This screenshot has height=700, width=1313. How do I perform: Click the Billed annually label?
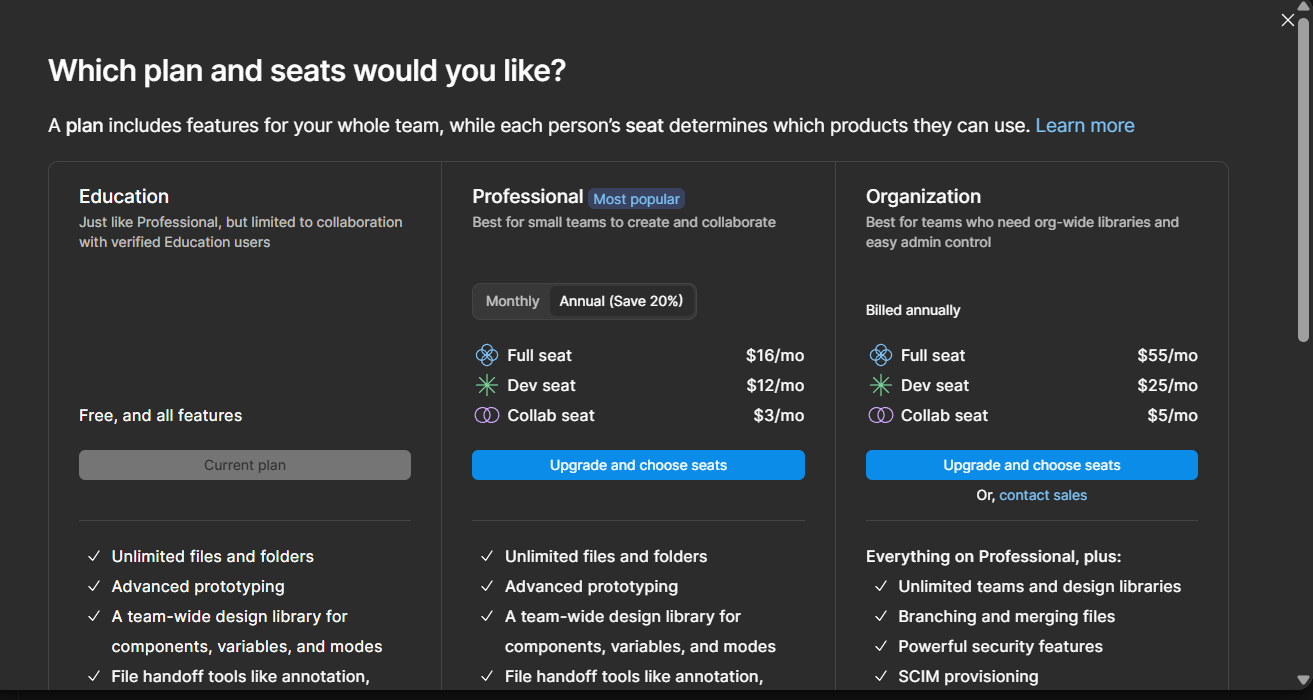[913, 310]
